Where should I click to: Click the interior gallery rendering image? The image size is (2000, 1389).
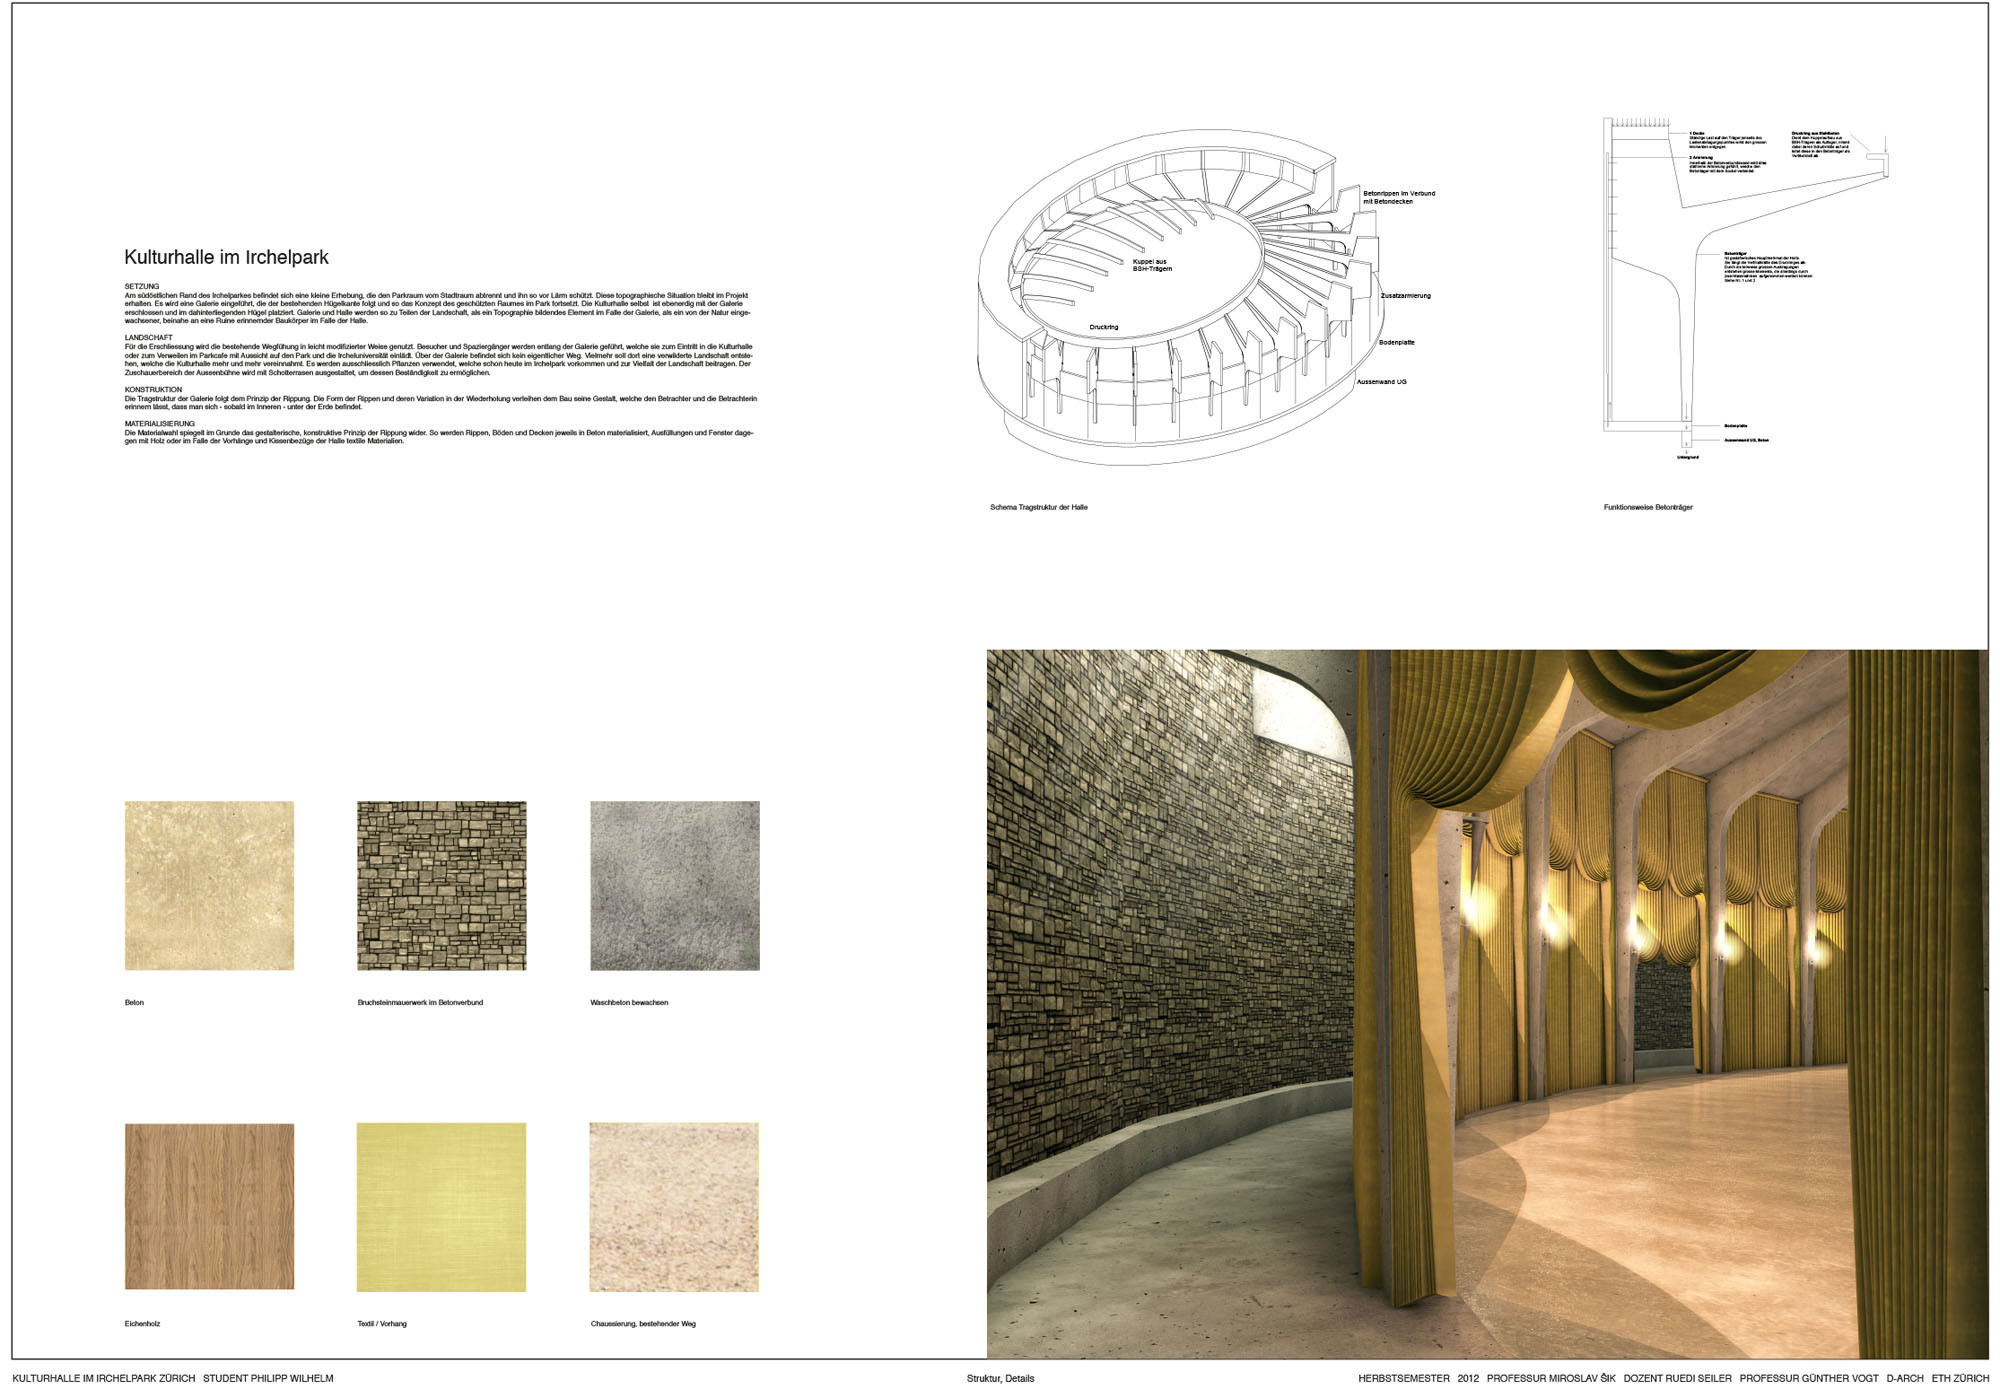tap(1487, 1004)
